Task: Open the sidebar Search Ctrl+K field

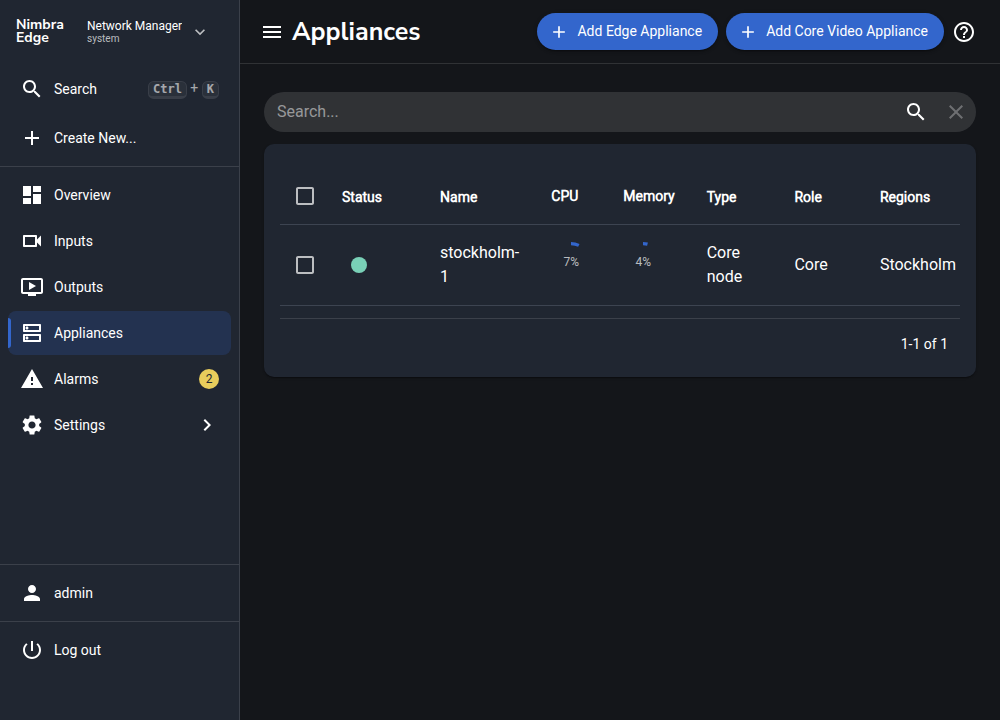Action: [119, 89]
